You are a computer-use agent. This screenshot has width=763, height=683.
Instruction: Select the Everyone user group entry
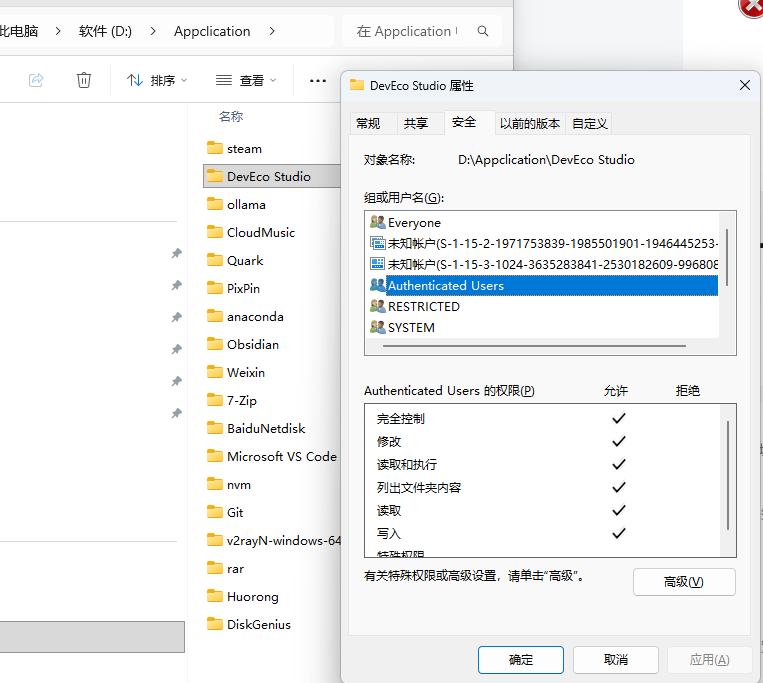[413, 223]
